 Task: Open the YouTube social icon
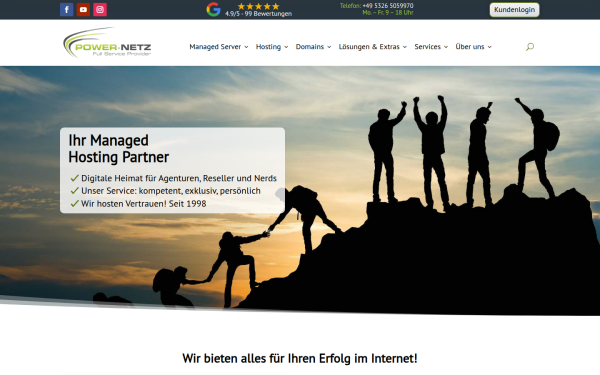point(83,10)
